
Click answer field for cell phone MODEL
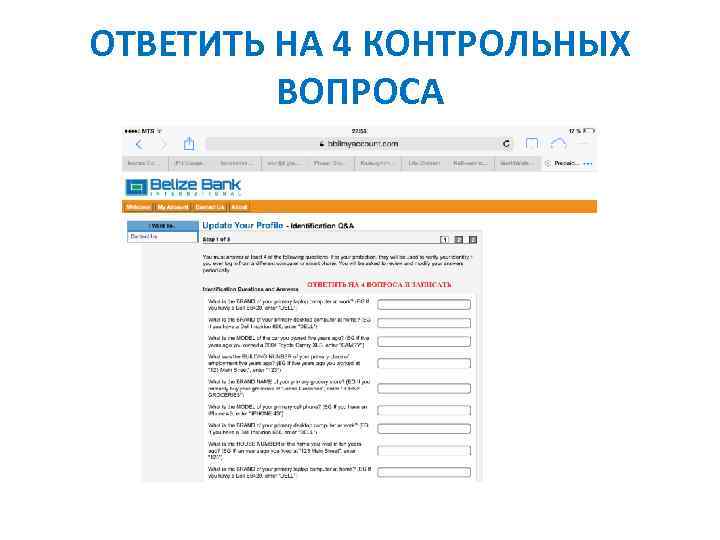(x=424, y=410)
